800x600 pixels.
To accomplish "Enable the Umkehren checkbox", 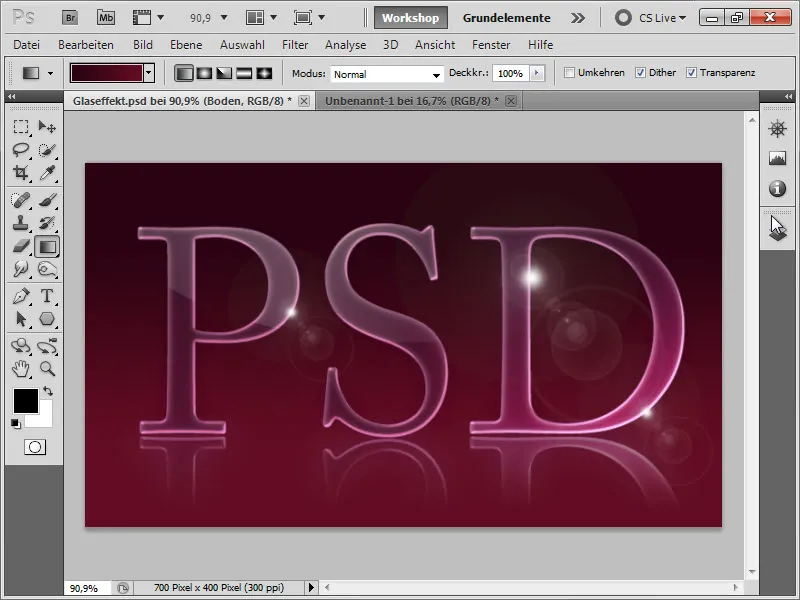I will tap(569, 73).
